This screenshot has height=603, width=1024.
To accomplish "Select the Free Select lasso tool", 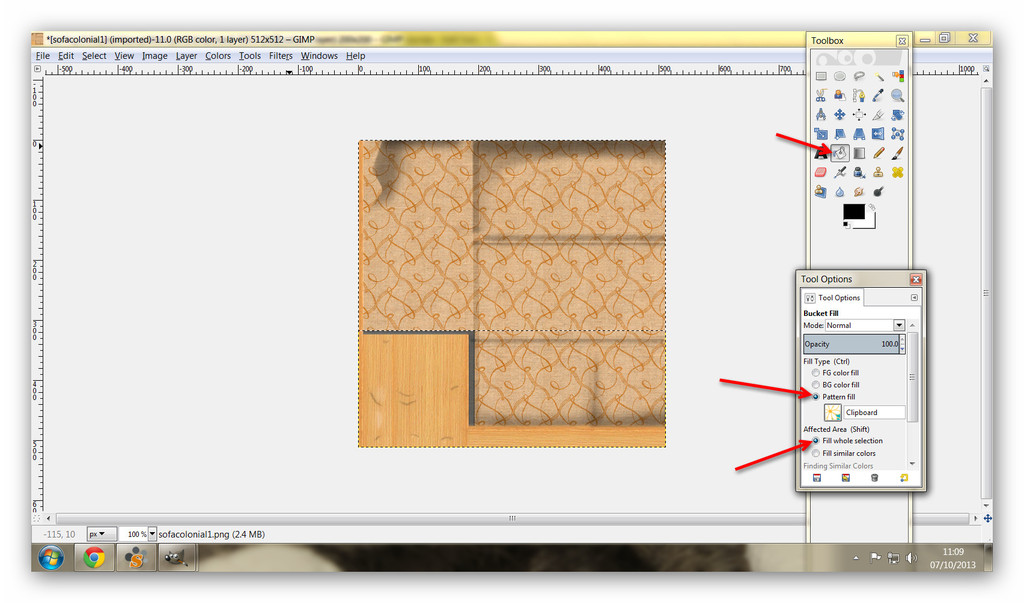I will click(859, 76).
